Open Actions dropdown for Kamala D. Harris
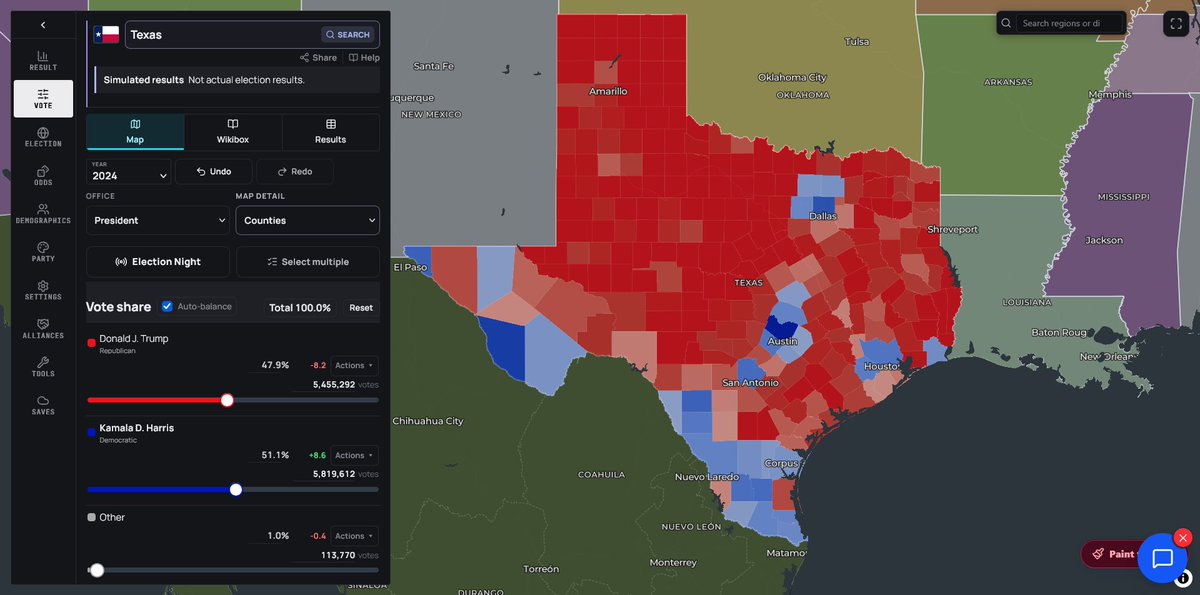 [354, 455]
